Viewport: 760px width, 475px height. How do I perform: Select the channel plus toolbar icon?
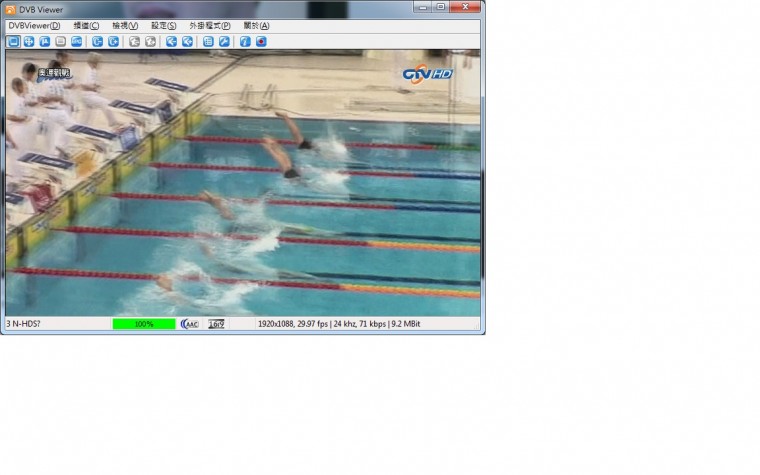tap(113, 42)
